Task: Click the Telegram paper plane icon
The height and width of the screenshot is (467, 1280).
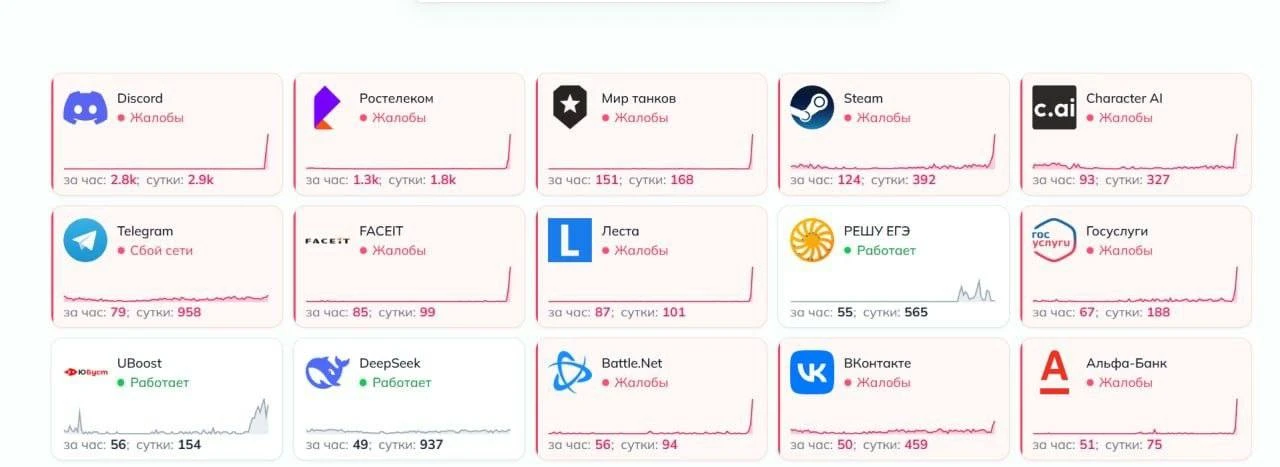Action: tap(85, 240)
